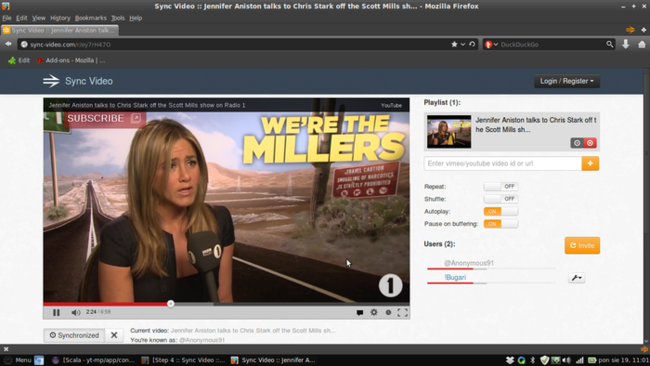Screen dimensions: 650x366
Task: Remove the playlist video with red delete icon
Action: (x=590, y=143)
